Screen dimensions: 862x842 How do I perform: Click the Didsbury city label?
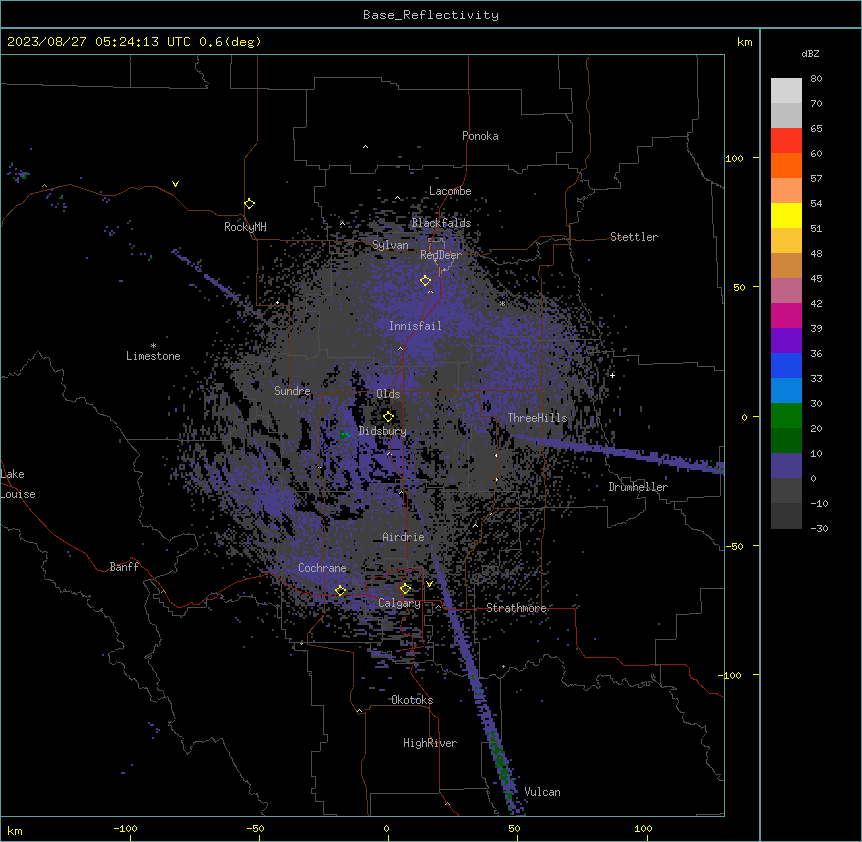(383, 431)
